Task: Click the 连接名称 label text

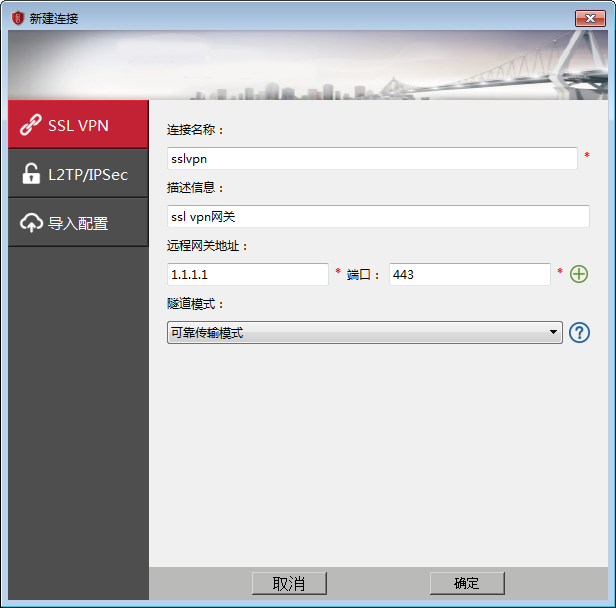Action: [195, 130]
